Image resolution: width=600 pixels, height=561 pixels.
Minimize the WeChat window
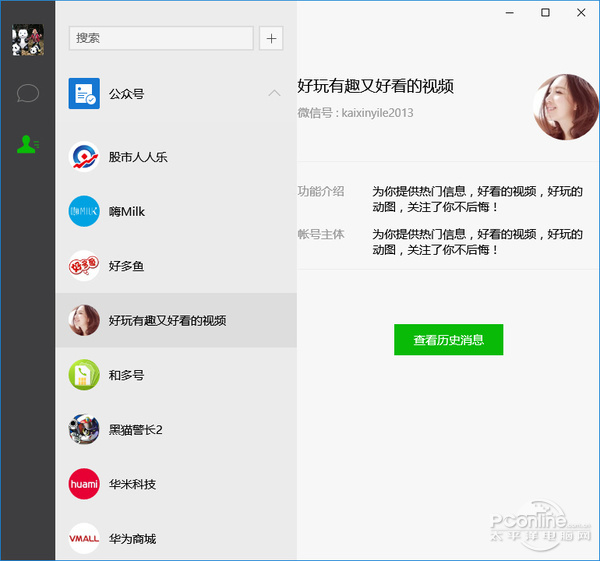[x=510, y=13]
